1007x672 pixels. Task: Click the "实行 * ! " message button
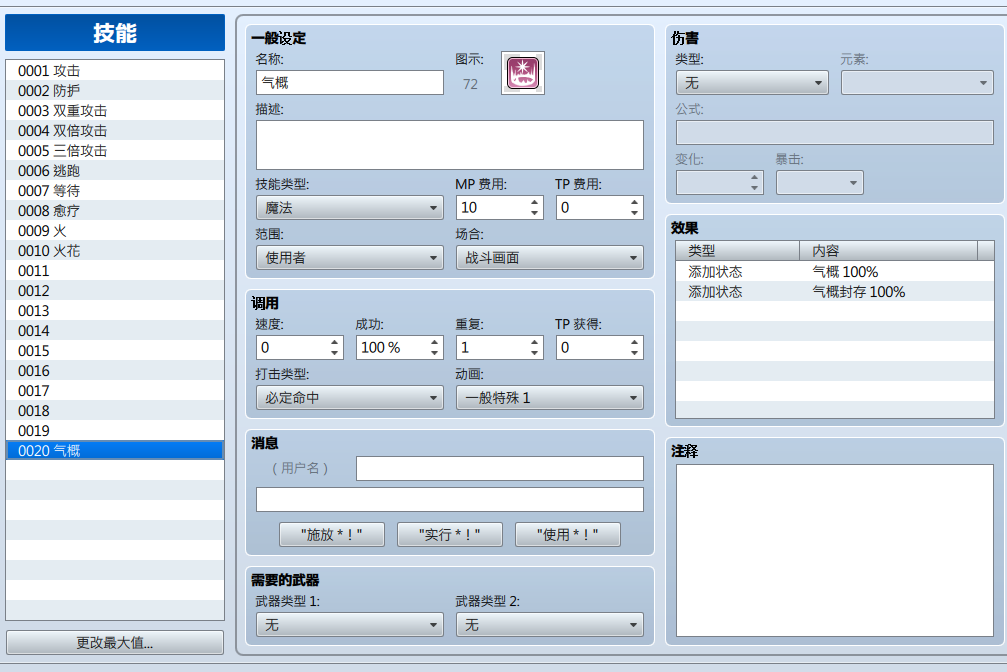pyautogui.click(x=450, y=535)
